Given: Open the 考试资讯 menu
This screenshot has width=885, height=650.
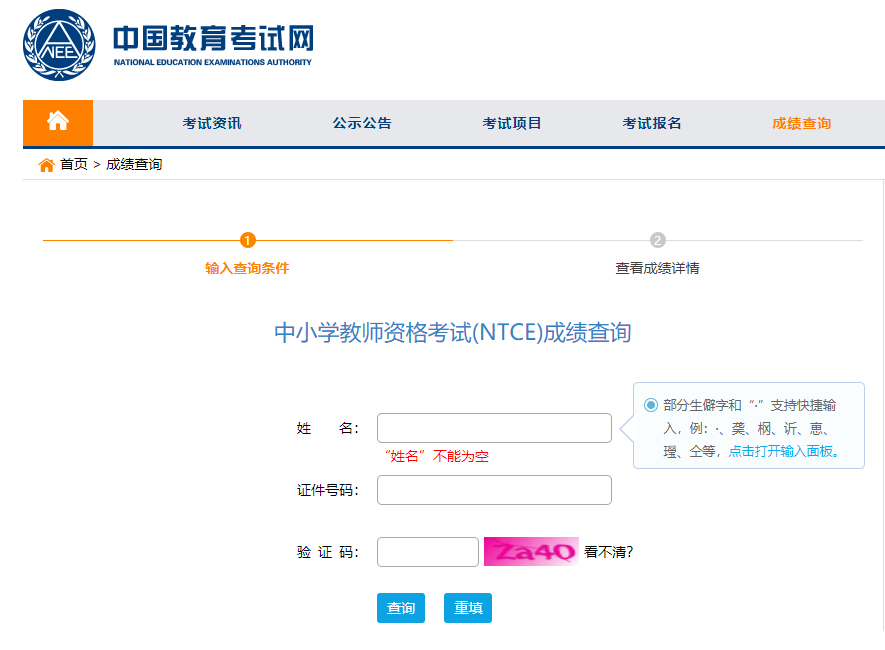Looking at the screenshot, I should tap(212, 124).
